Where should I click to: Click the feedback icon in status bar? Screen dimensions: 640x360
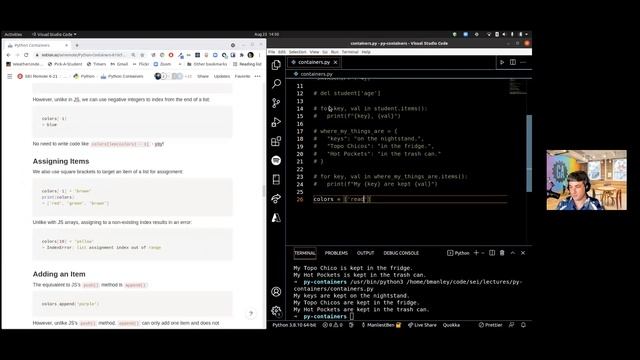pos(511,325)
